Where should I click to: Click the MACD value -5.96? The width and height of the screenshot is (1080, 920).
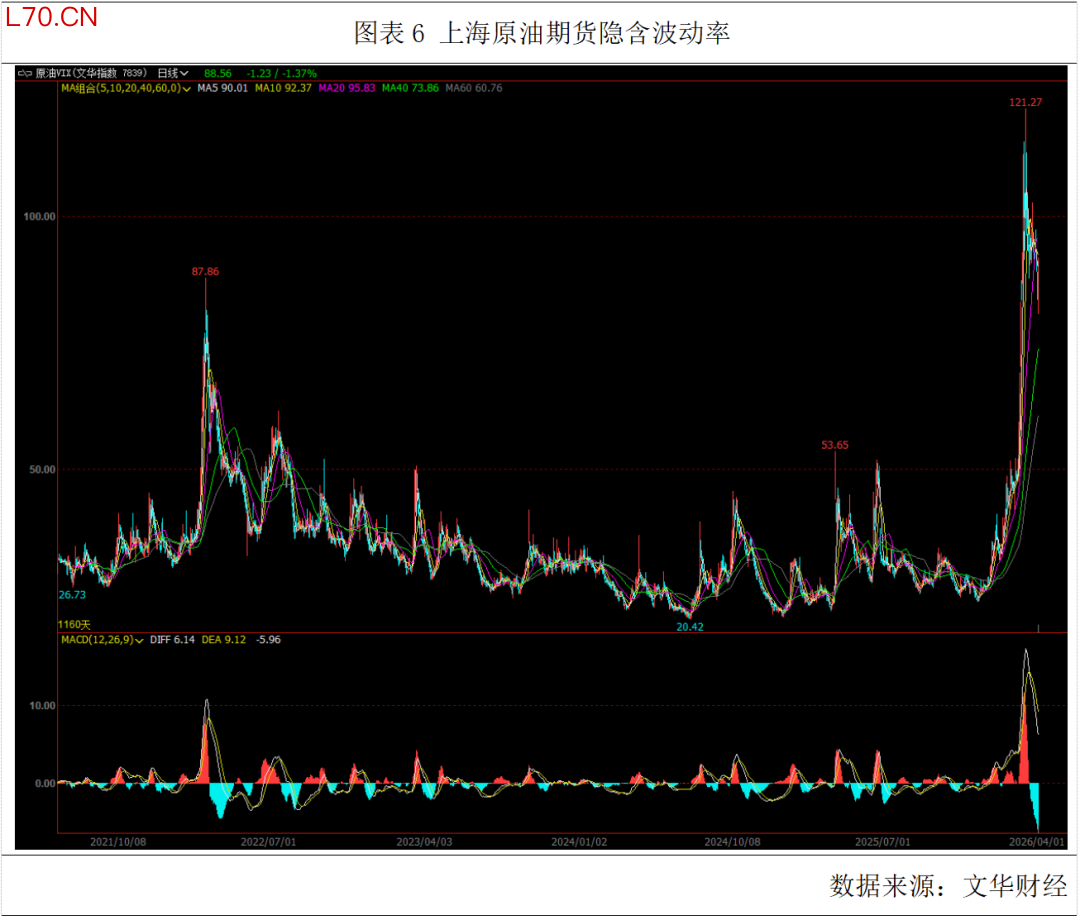tap(268, 640)
